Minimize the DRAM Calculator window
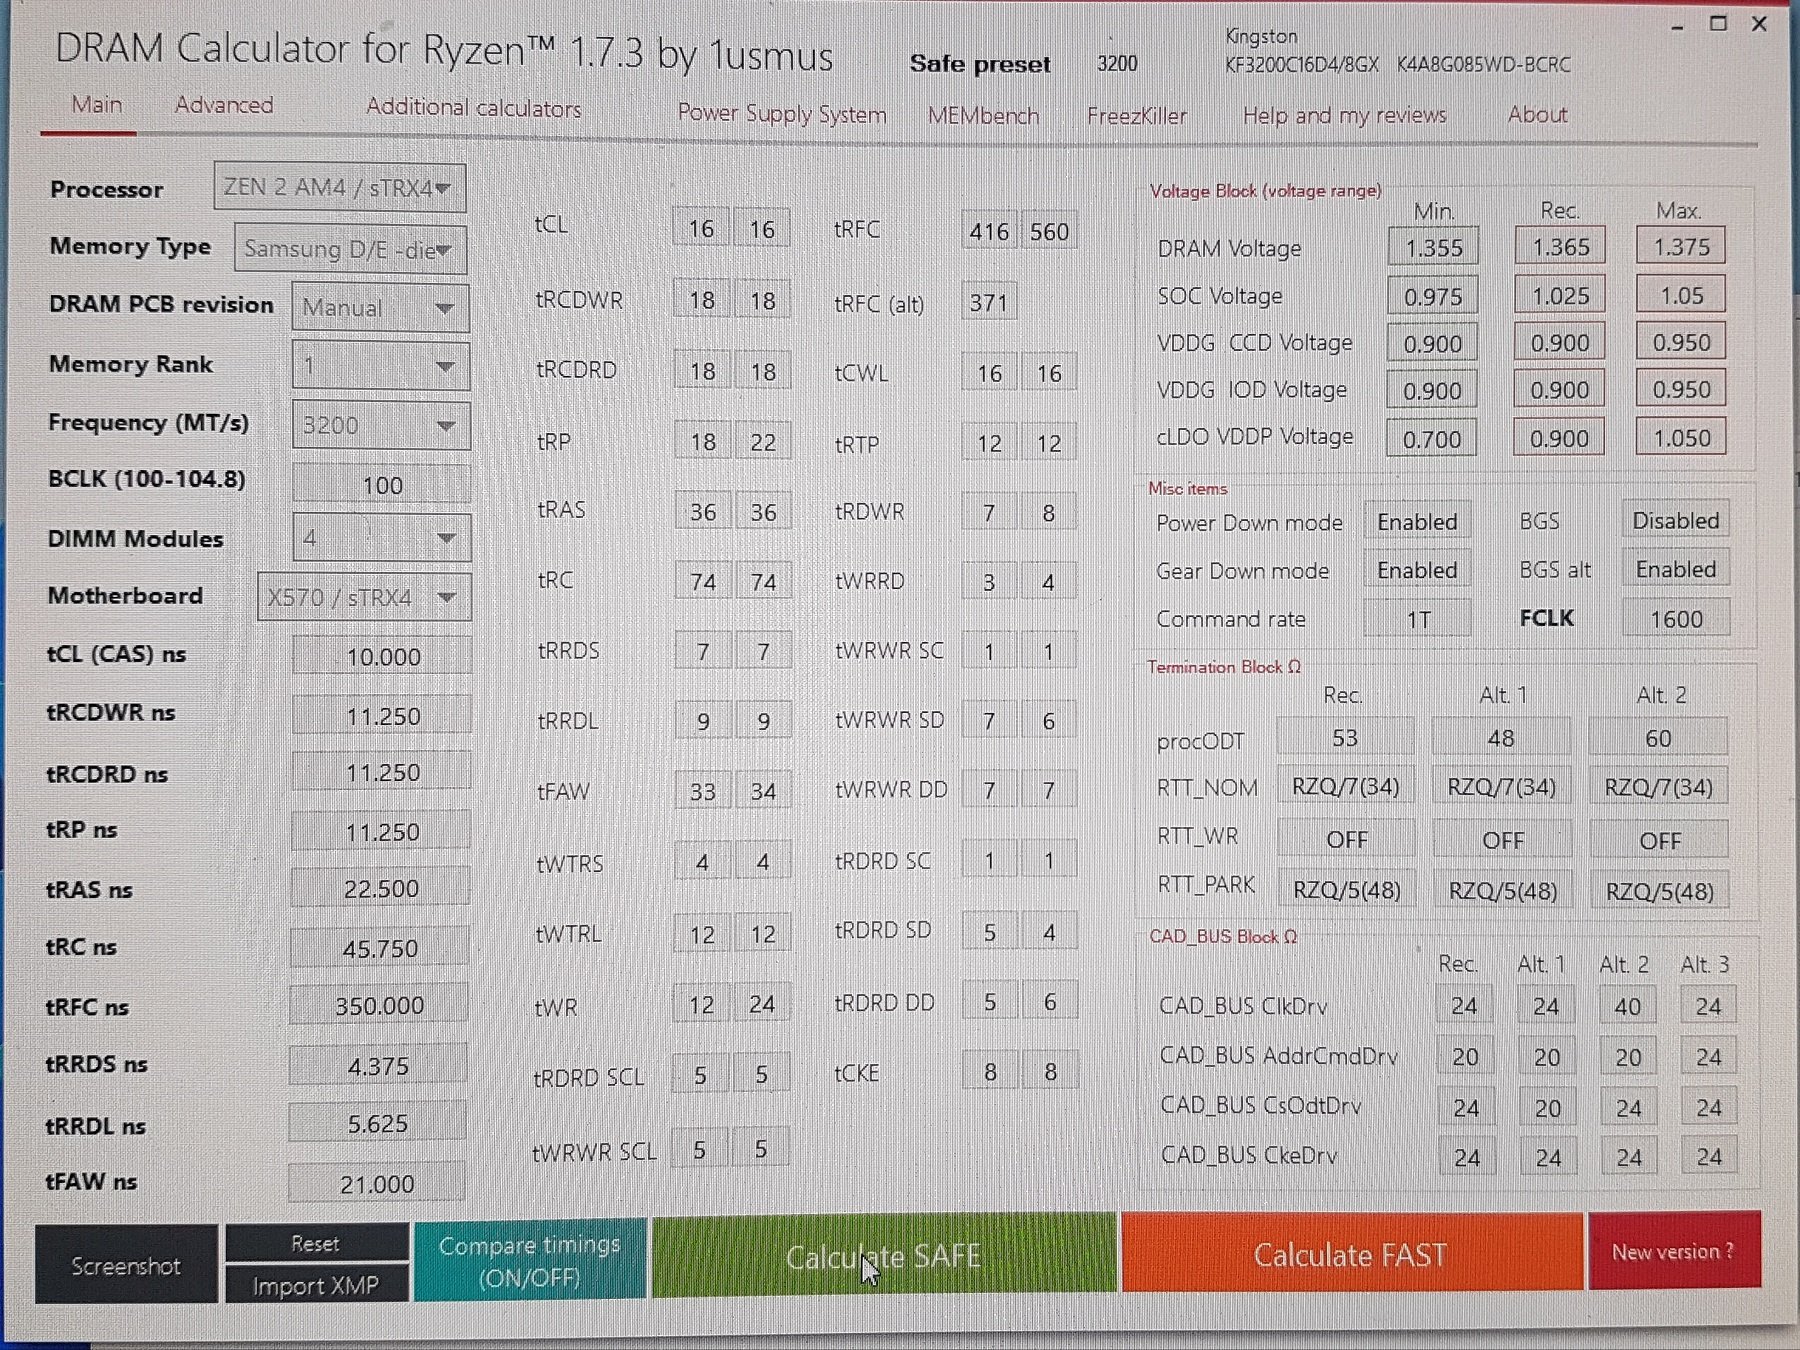Screen dimensions: 1800x1350 (1677, 25)
